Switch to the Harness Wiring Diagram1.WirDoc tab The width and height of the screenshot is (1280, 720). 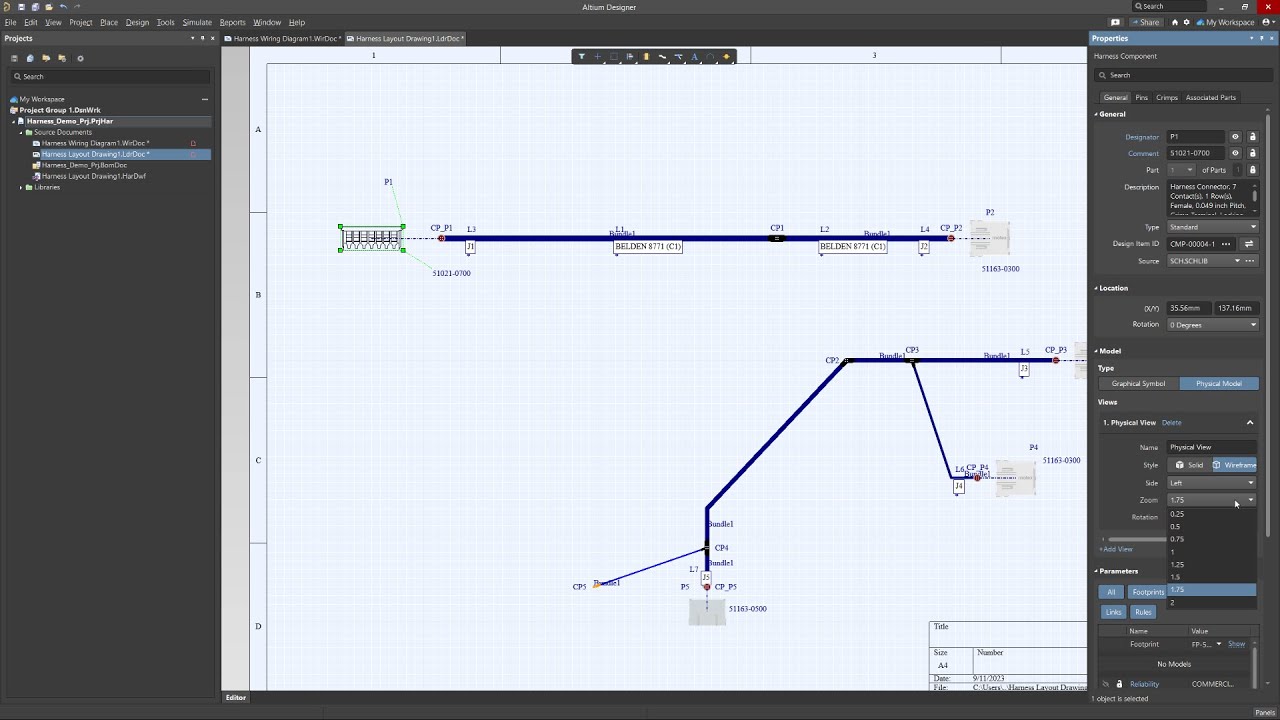pyautogui.click(x=284, y=39)
